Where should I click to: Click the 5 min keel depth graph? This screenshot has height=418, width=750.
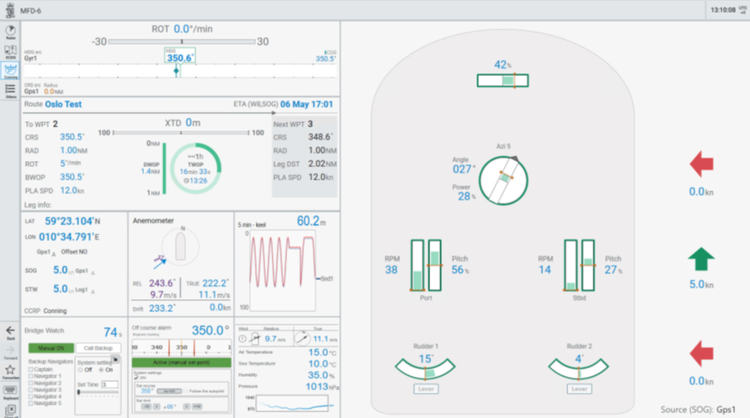coord(282,270)
